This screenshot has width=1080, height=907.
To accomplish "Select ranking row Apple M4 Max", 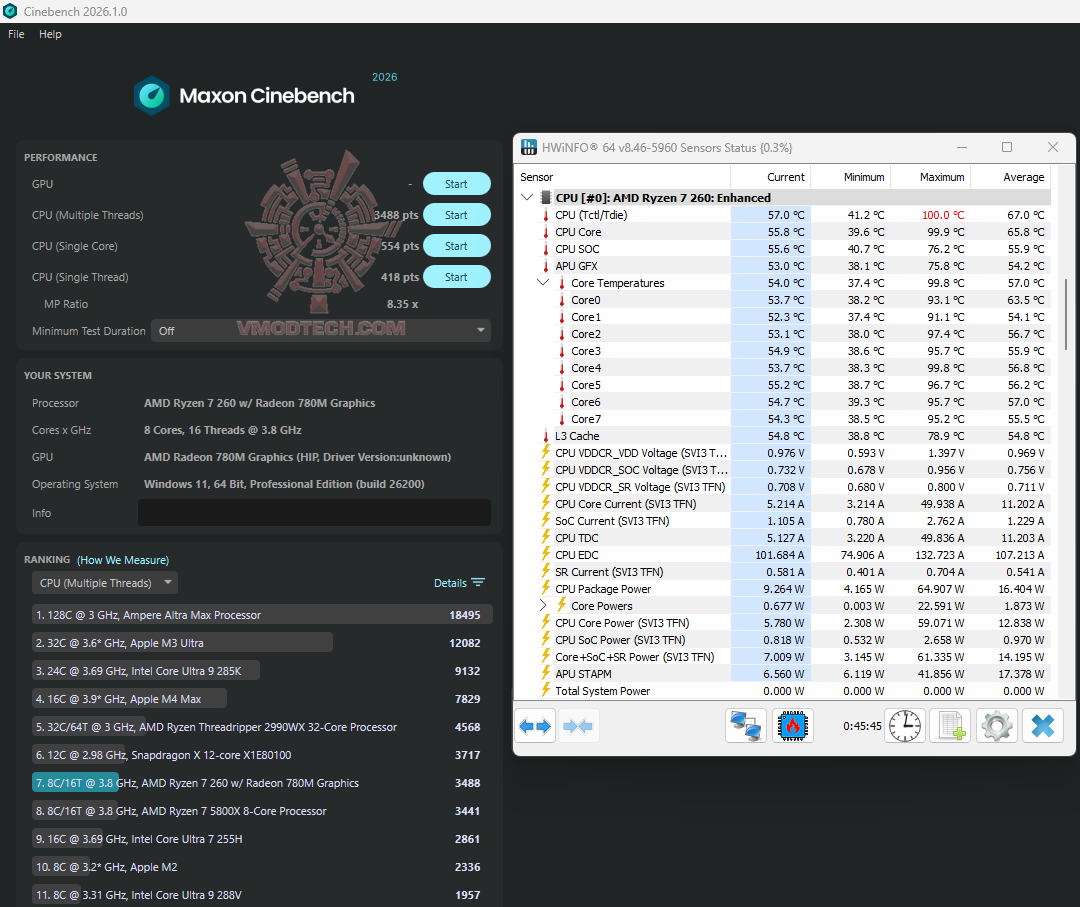I will point(262,699).
